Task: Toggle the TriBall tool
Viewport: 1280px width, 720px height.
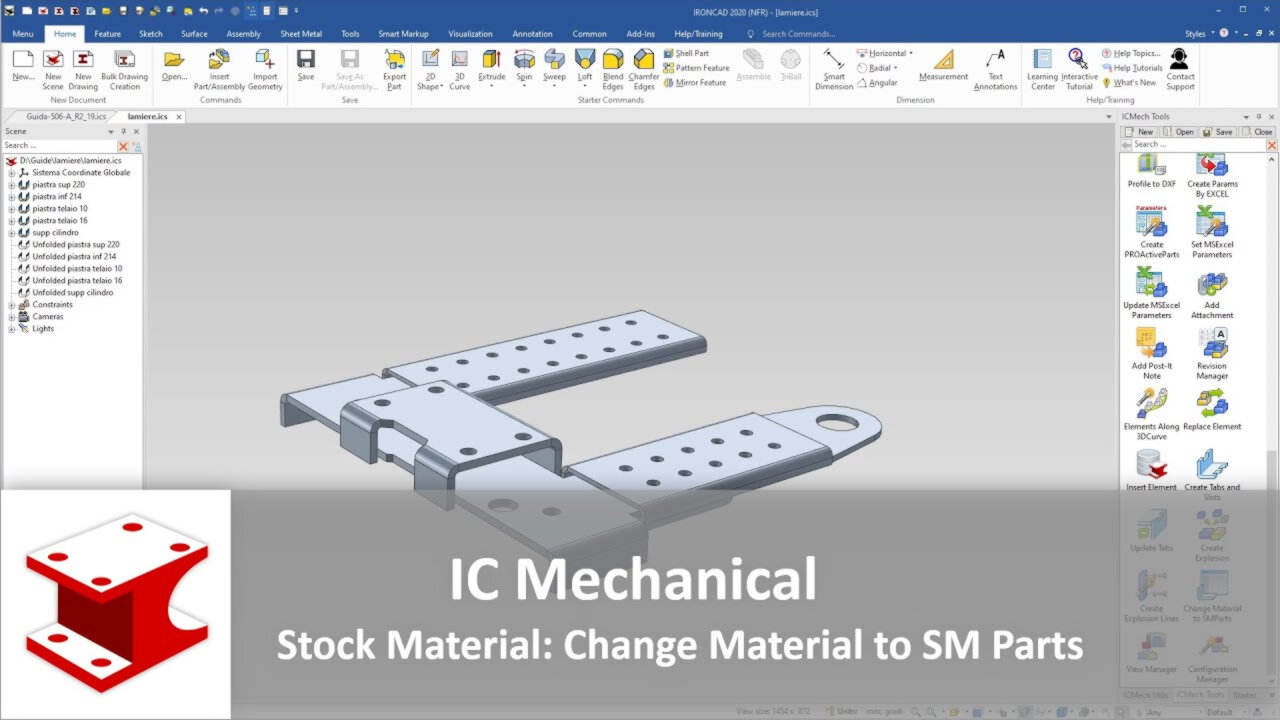Action: coord(790,66)
